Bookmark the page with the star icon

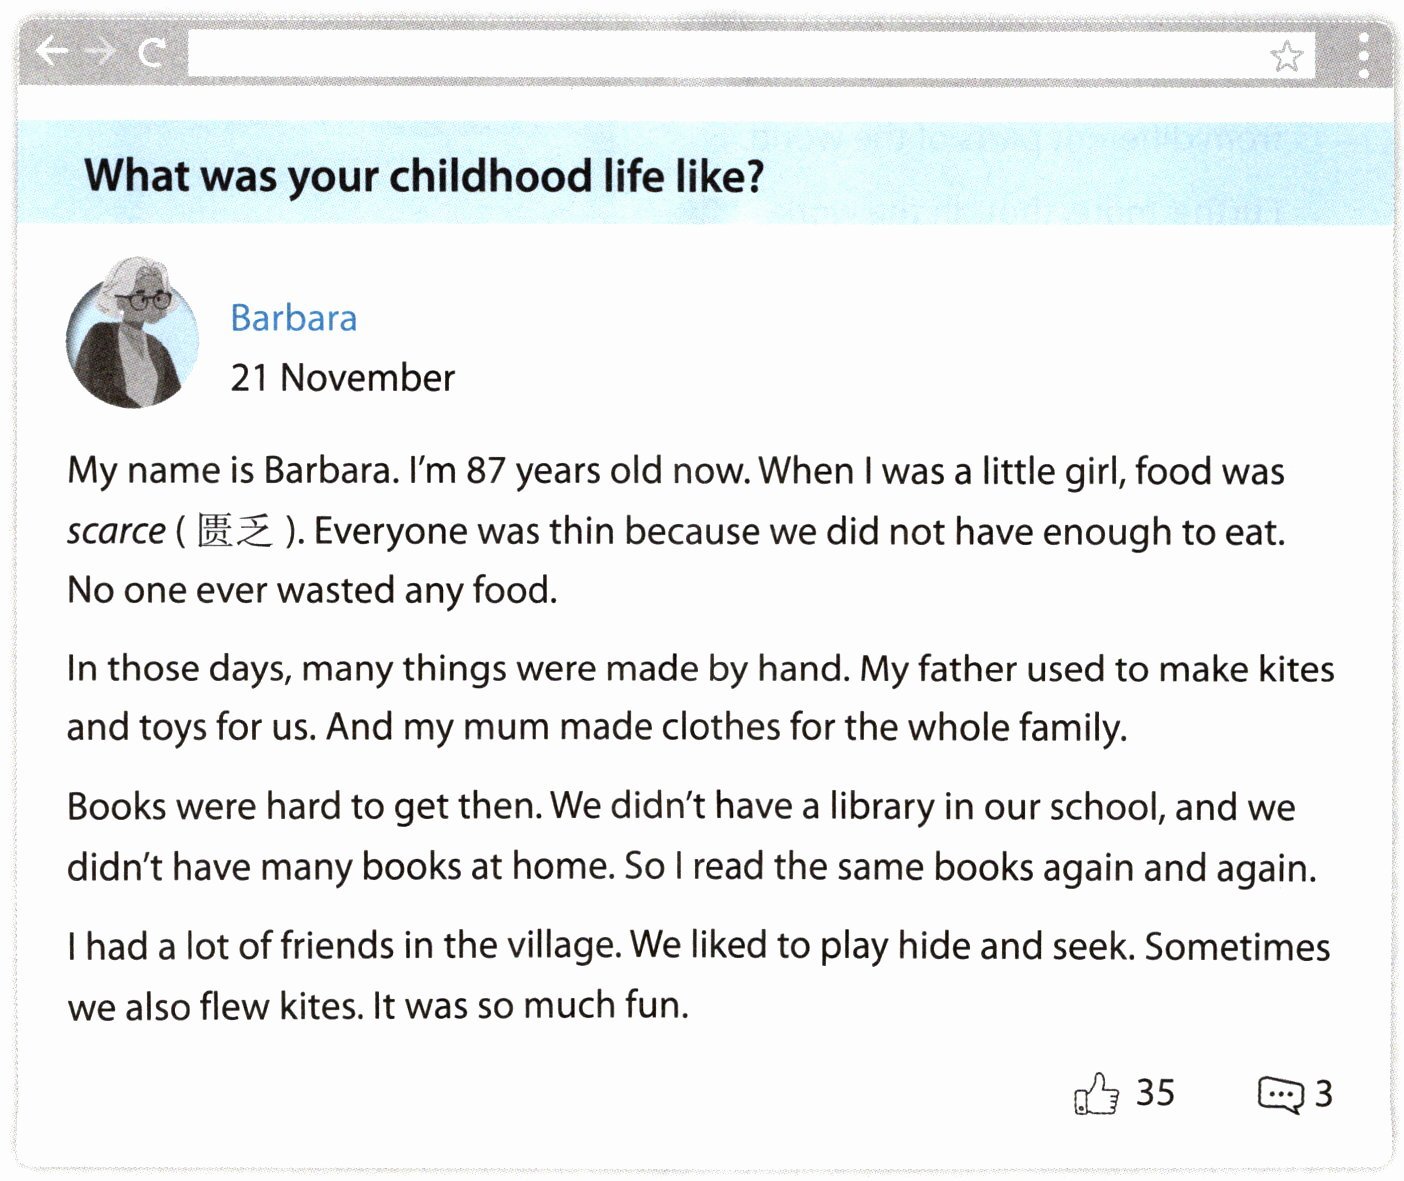point(1286,56)
